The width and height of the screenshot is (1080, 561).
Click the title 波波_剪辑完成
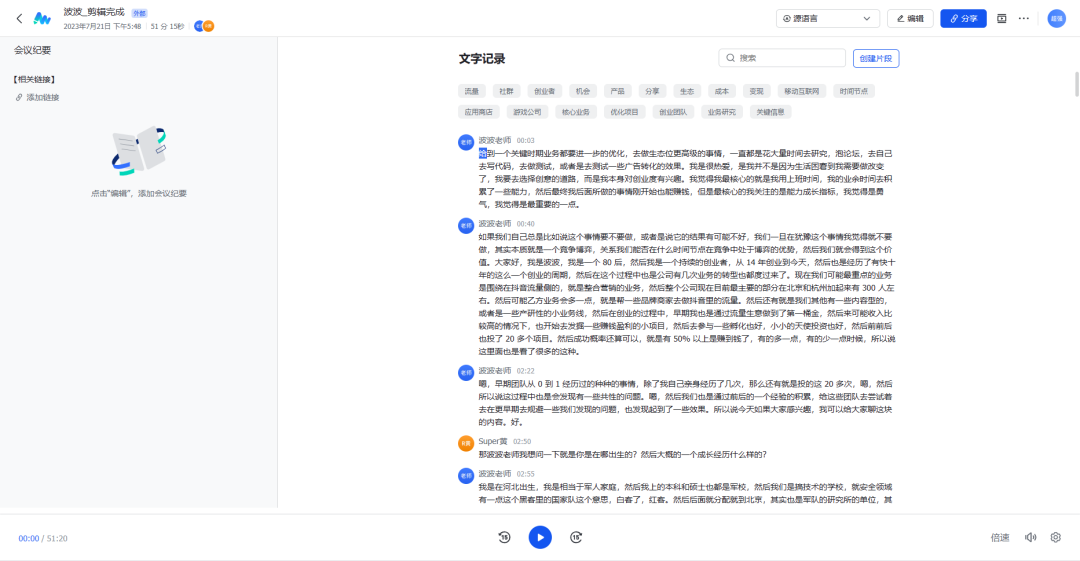pyautogui.click(x=94, y=12)
